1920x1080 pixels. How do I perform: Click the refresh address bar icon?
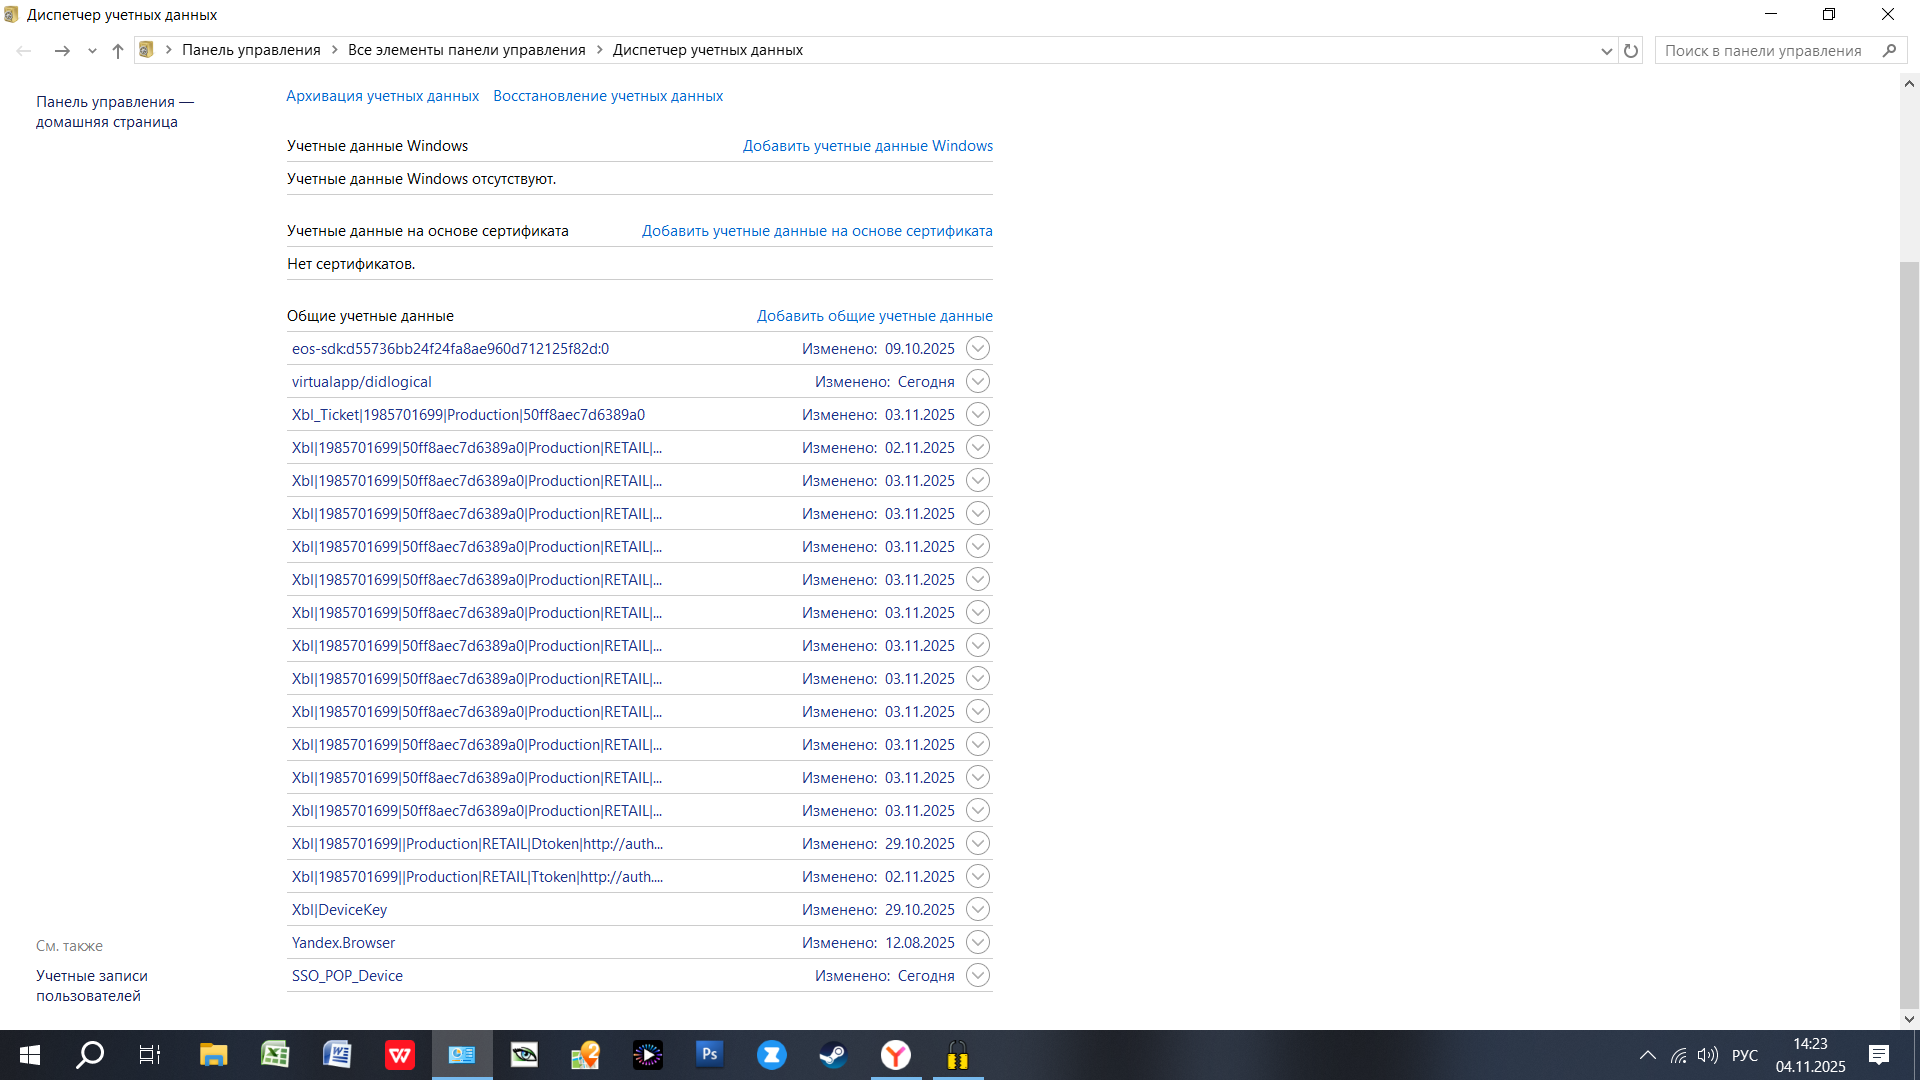(1631, 50)
